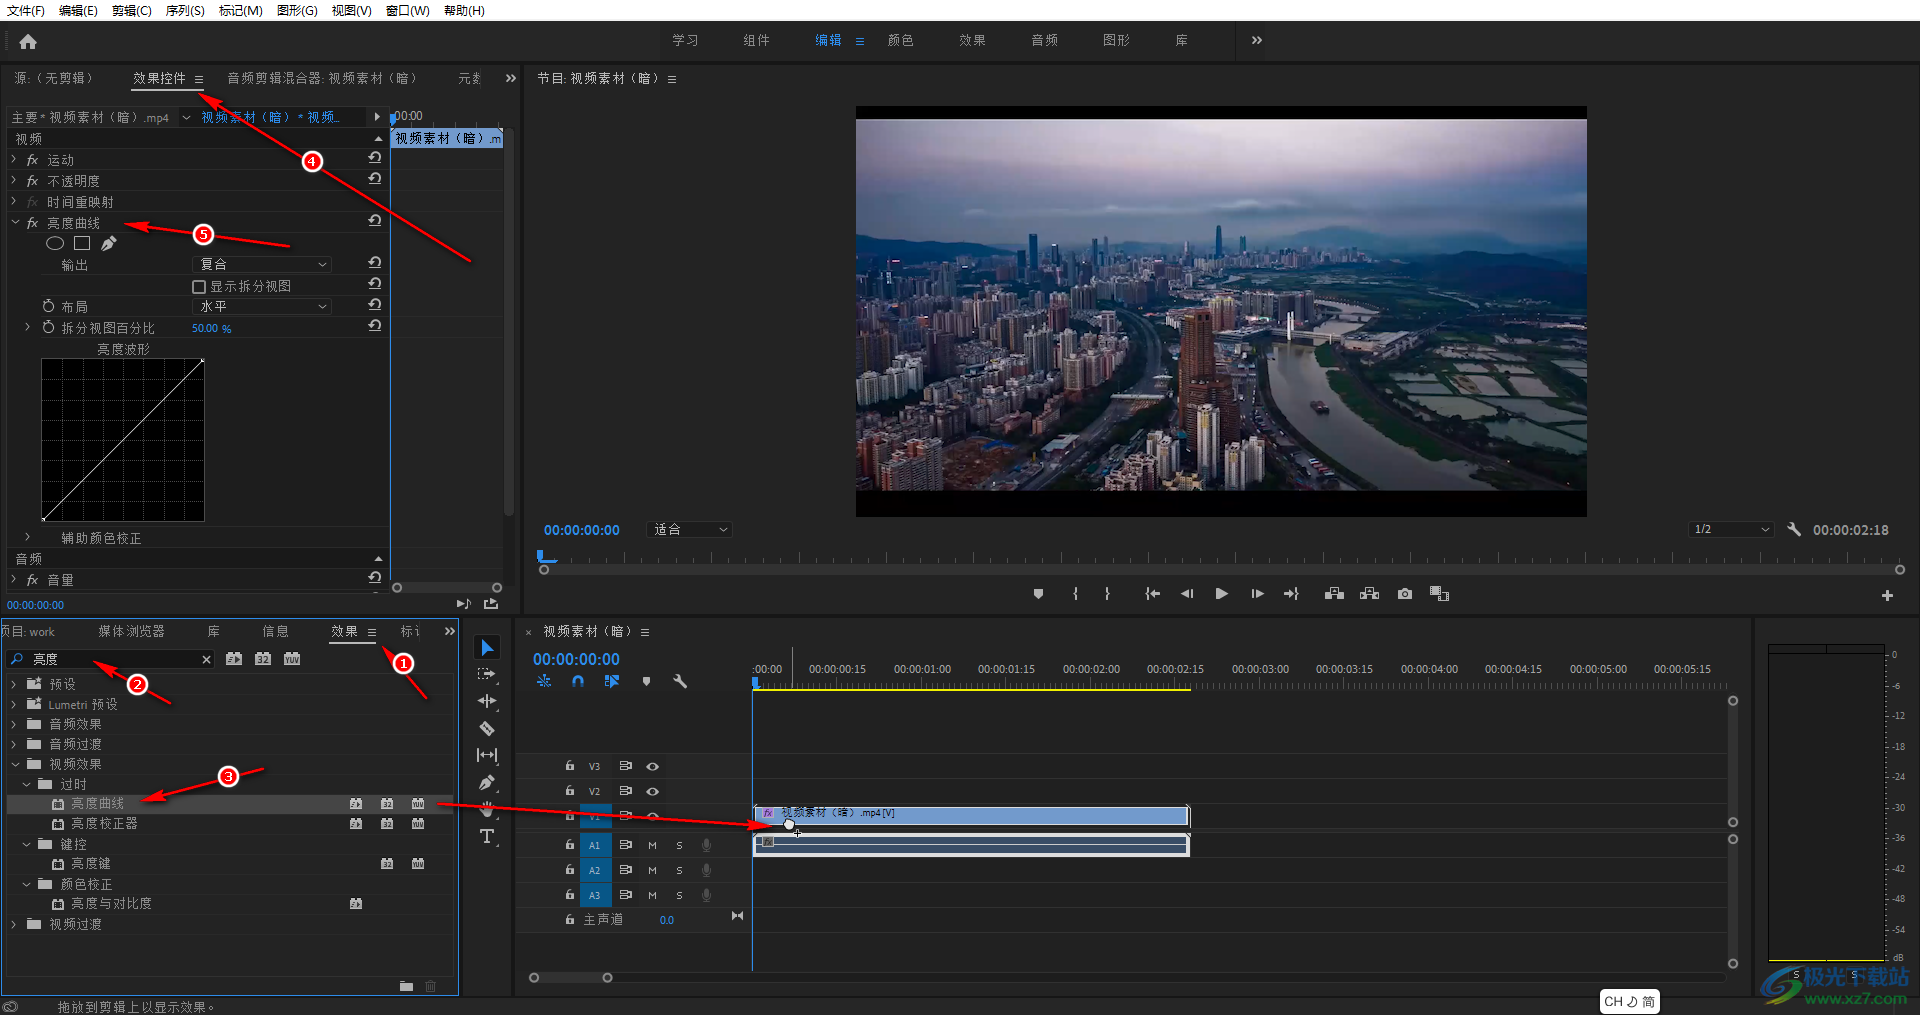Expand the 视频过渡 folder
Screen dimensions: 1920x1015
point(14,924)
